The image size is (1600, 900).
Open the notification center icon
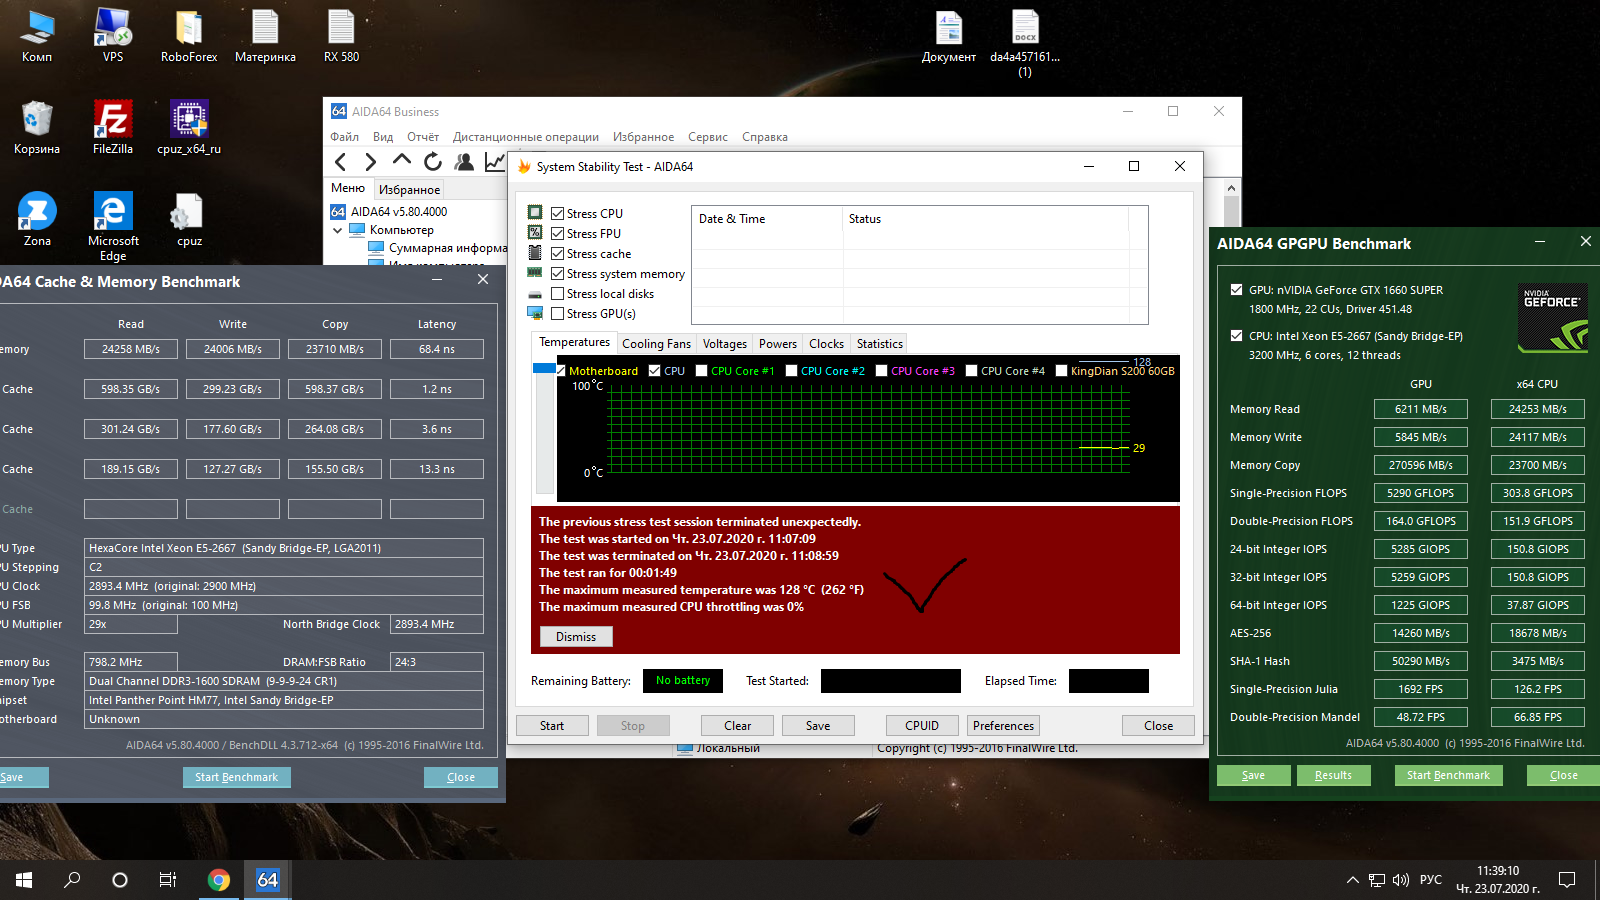tap(1567, 880)
